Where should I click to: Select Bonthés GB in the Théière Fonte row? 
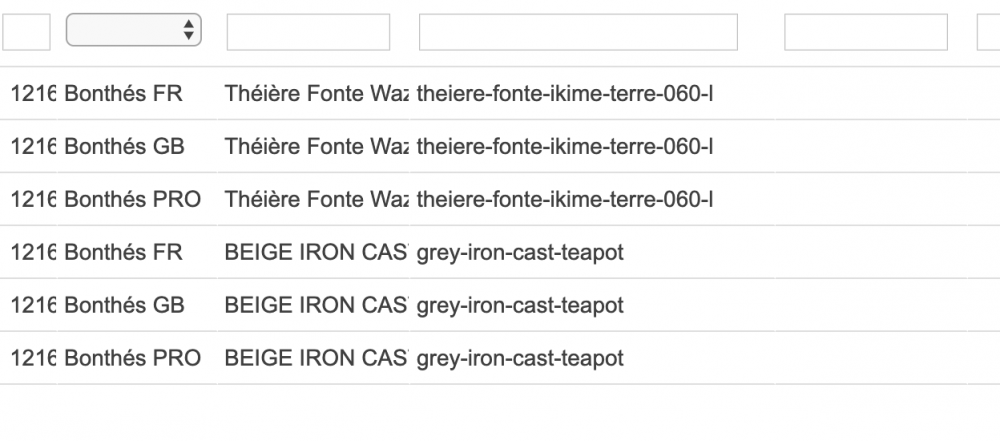pyautogui.click(x=124, y=147)
